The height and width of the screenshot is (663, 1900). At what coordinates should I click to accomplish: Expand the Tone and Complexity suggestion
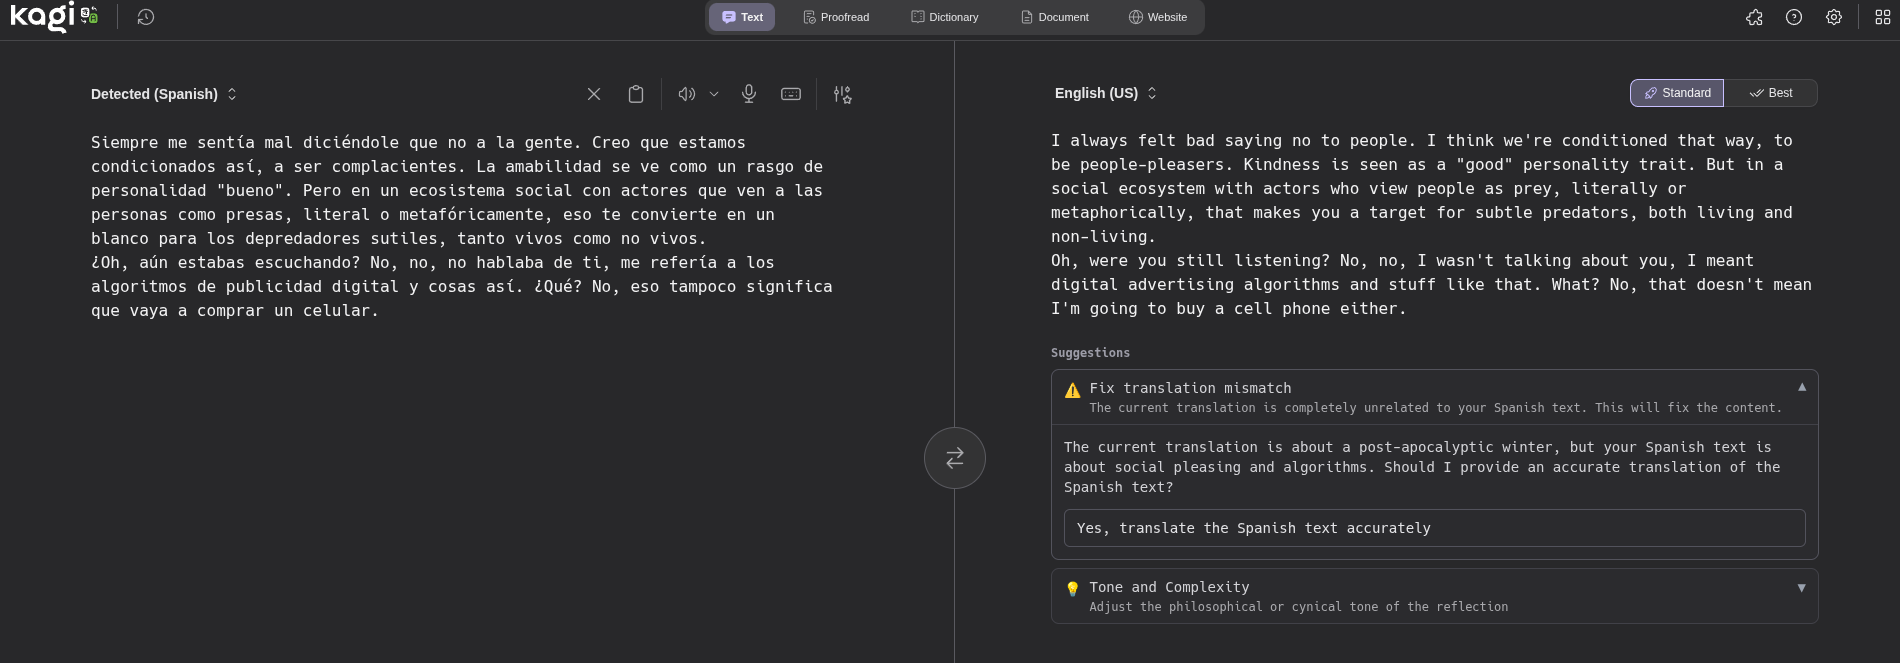pyautogui.click(x=1802, y=588)
